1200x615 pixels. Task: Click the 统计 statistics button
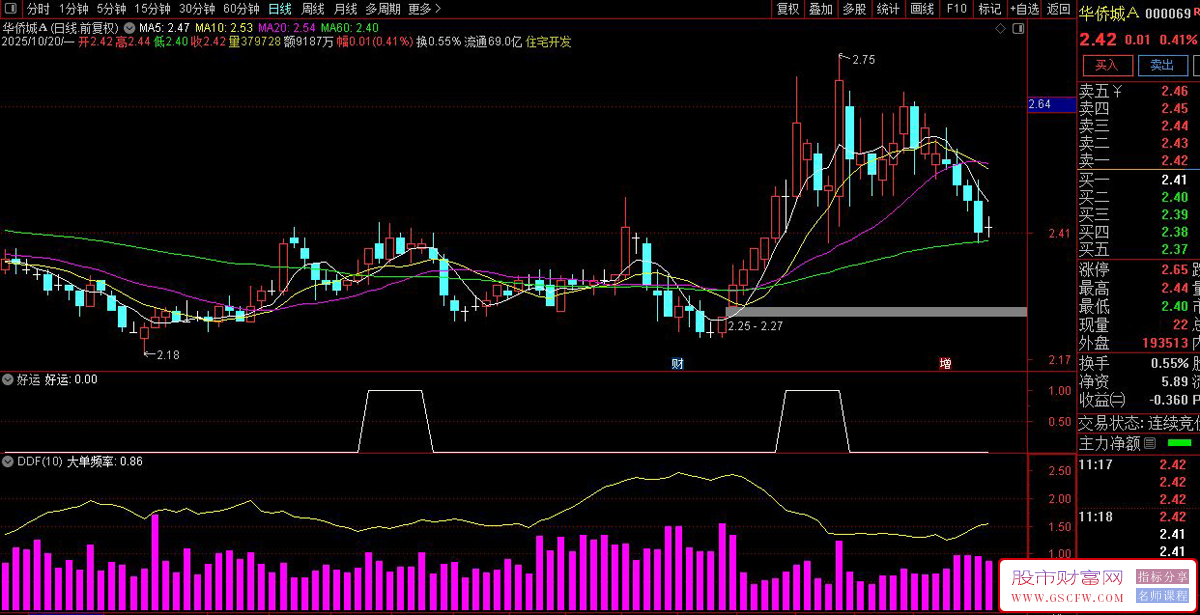click(887, 9)
